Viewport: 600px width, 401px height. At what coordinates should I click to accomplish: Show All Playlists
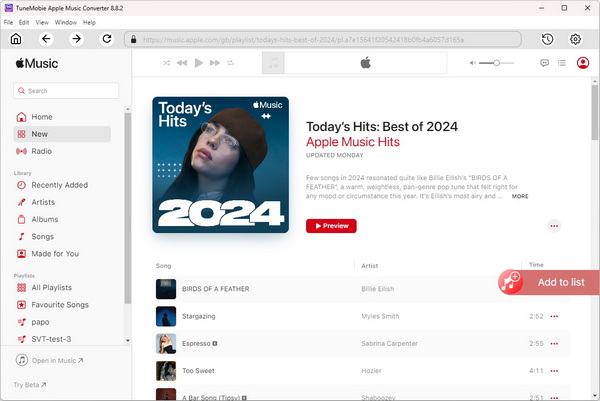62,287
